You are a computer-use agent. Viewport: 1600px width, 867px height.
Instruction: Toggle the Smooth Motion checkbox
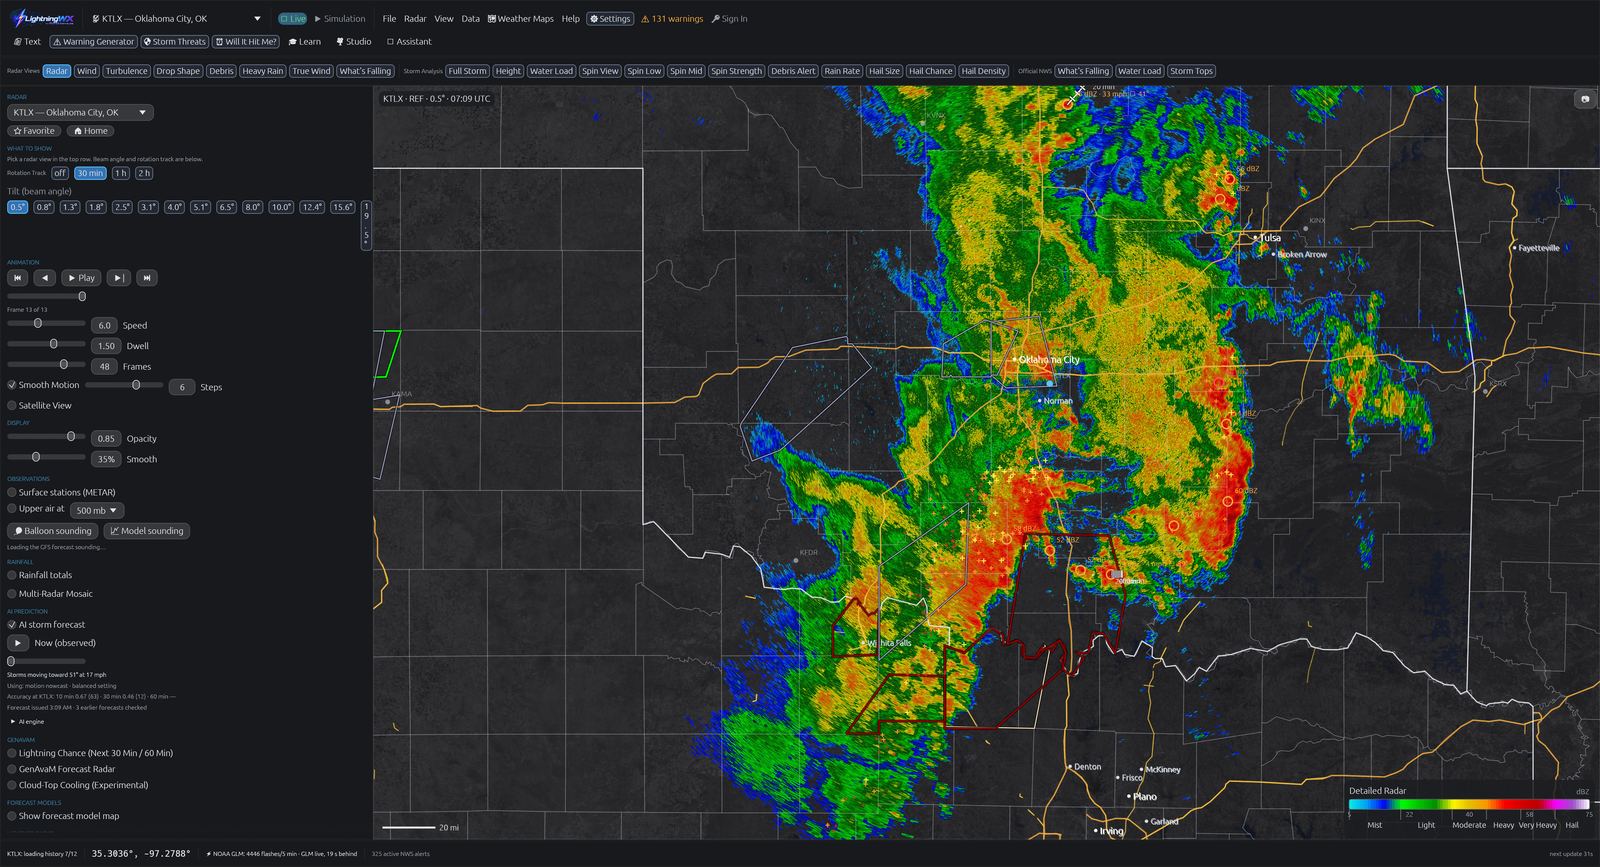[12, 385]
